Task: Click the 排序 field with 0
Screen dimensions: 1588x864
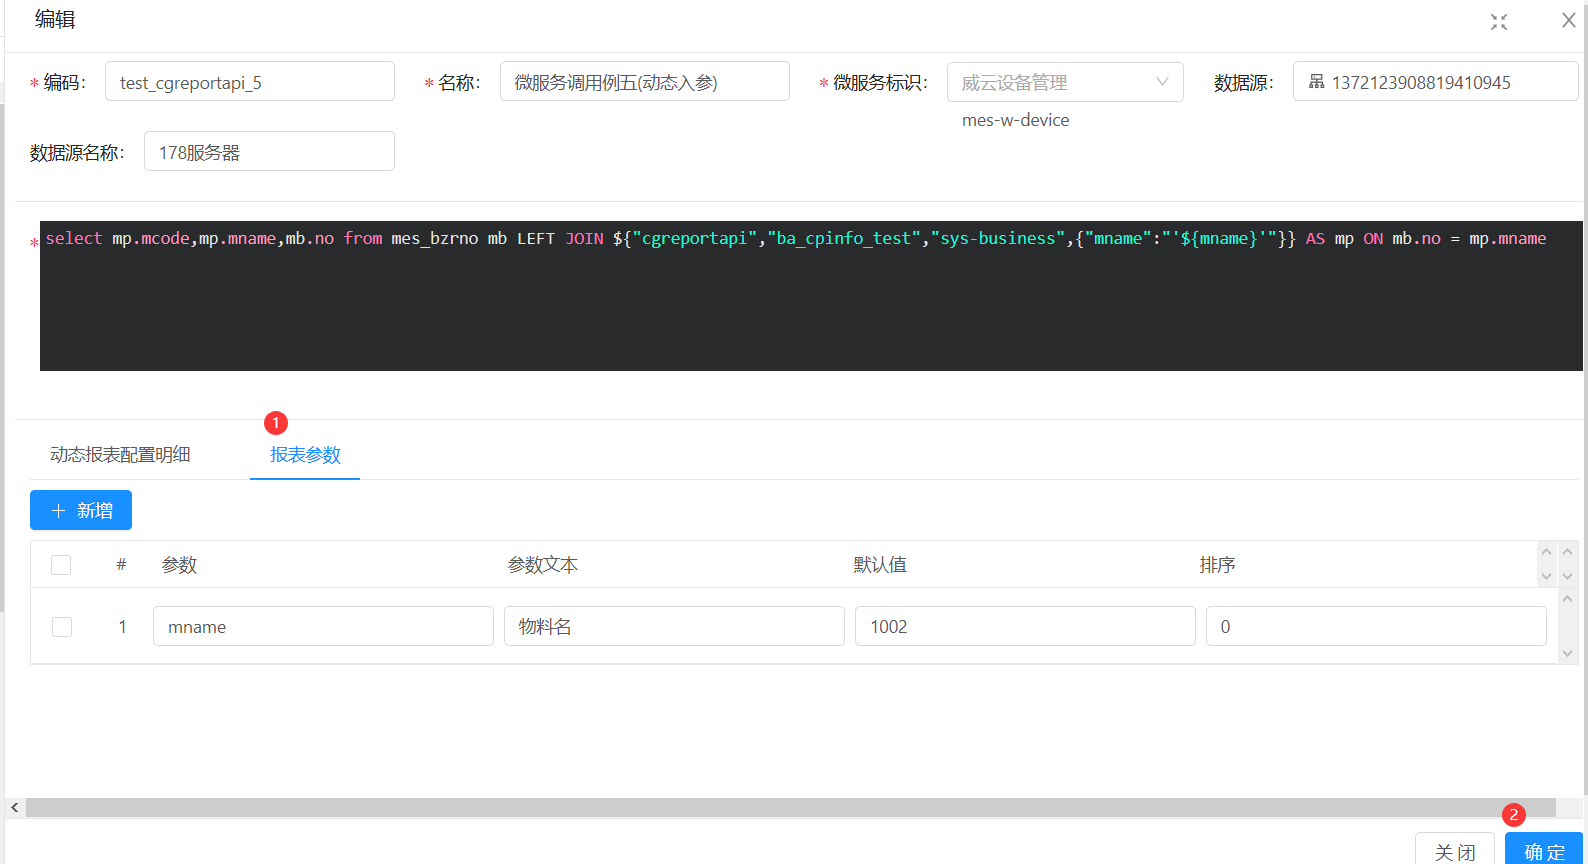Action: [1376, 626]
